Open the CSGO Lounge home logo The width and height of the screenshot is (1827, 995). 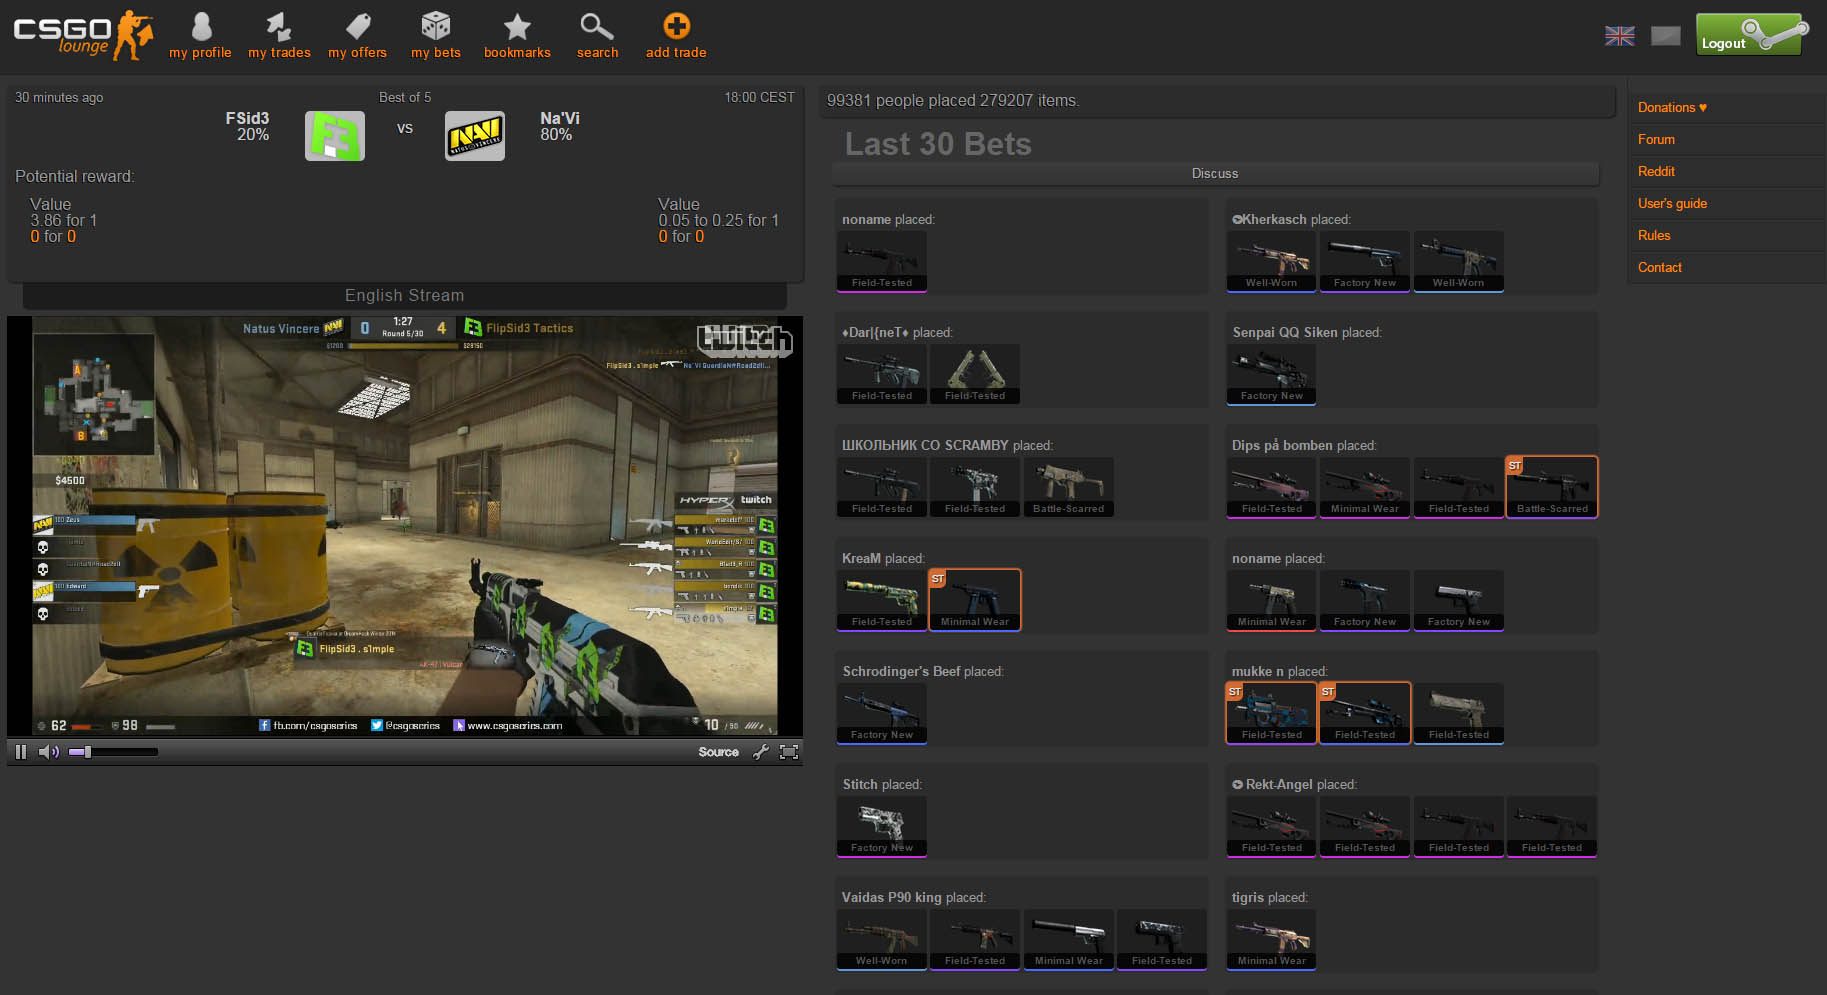(83, 35)
